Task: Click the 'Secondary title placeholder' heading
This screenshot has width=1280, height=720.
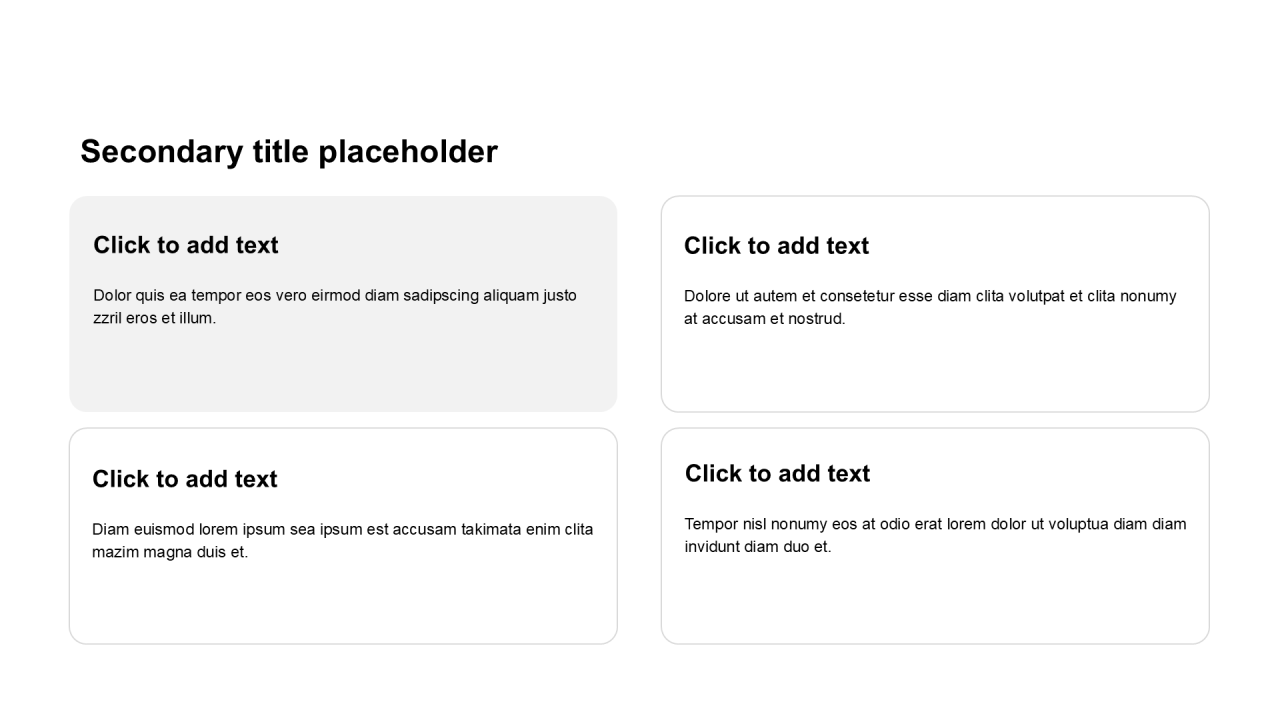Action: click(x=288, y=152)
